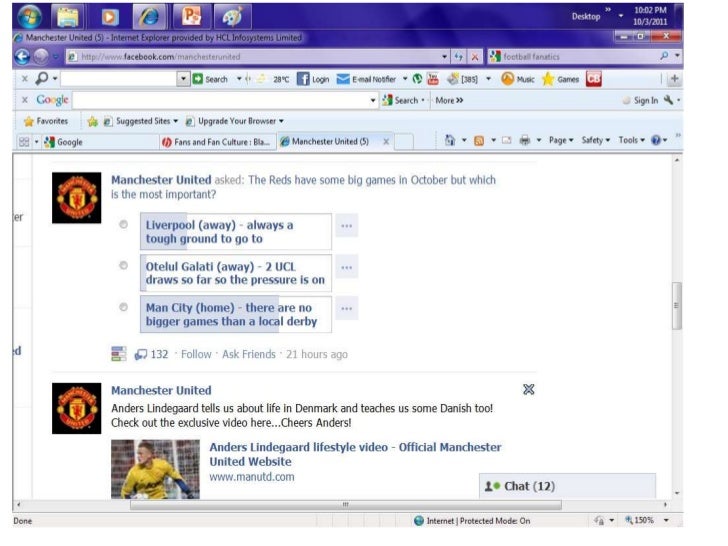The height and width of the screenshot is (546, 728).
Task: Switch to the Internet Explorer taskbar button
Action: point(150,17)
